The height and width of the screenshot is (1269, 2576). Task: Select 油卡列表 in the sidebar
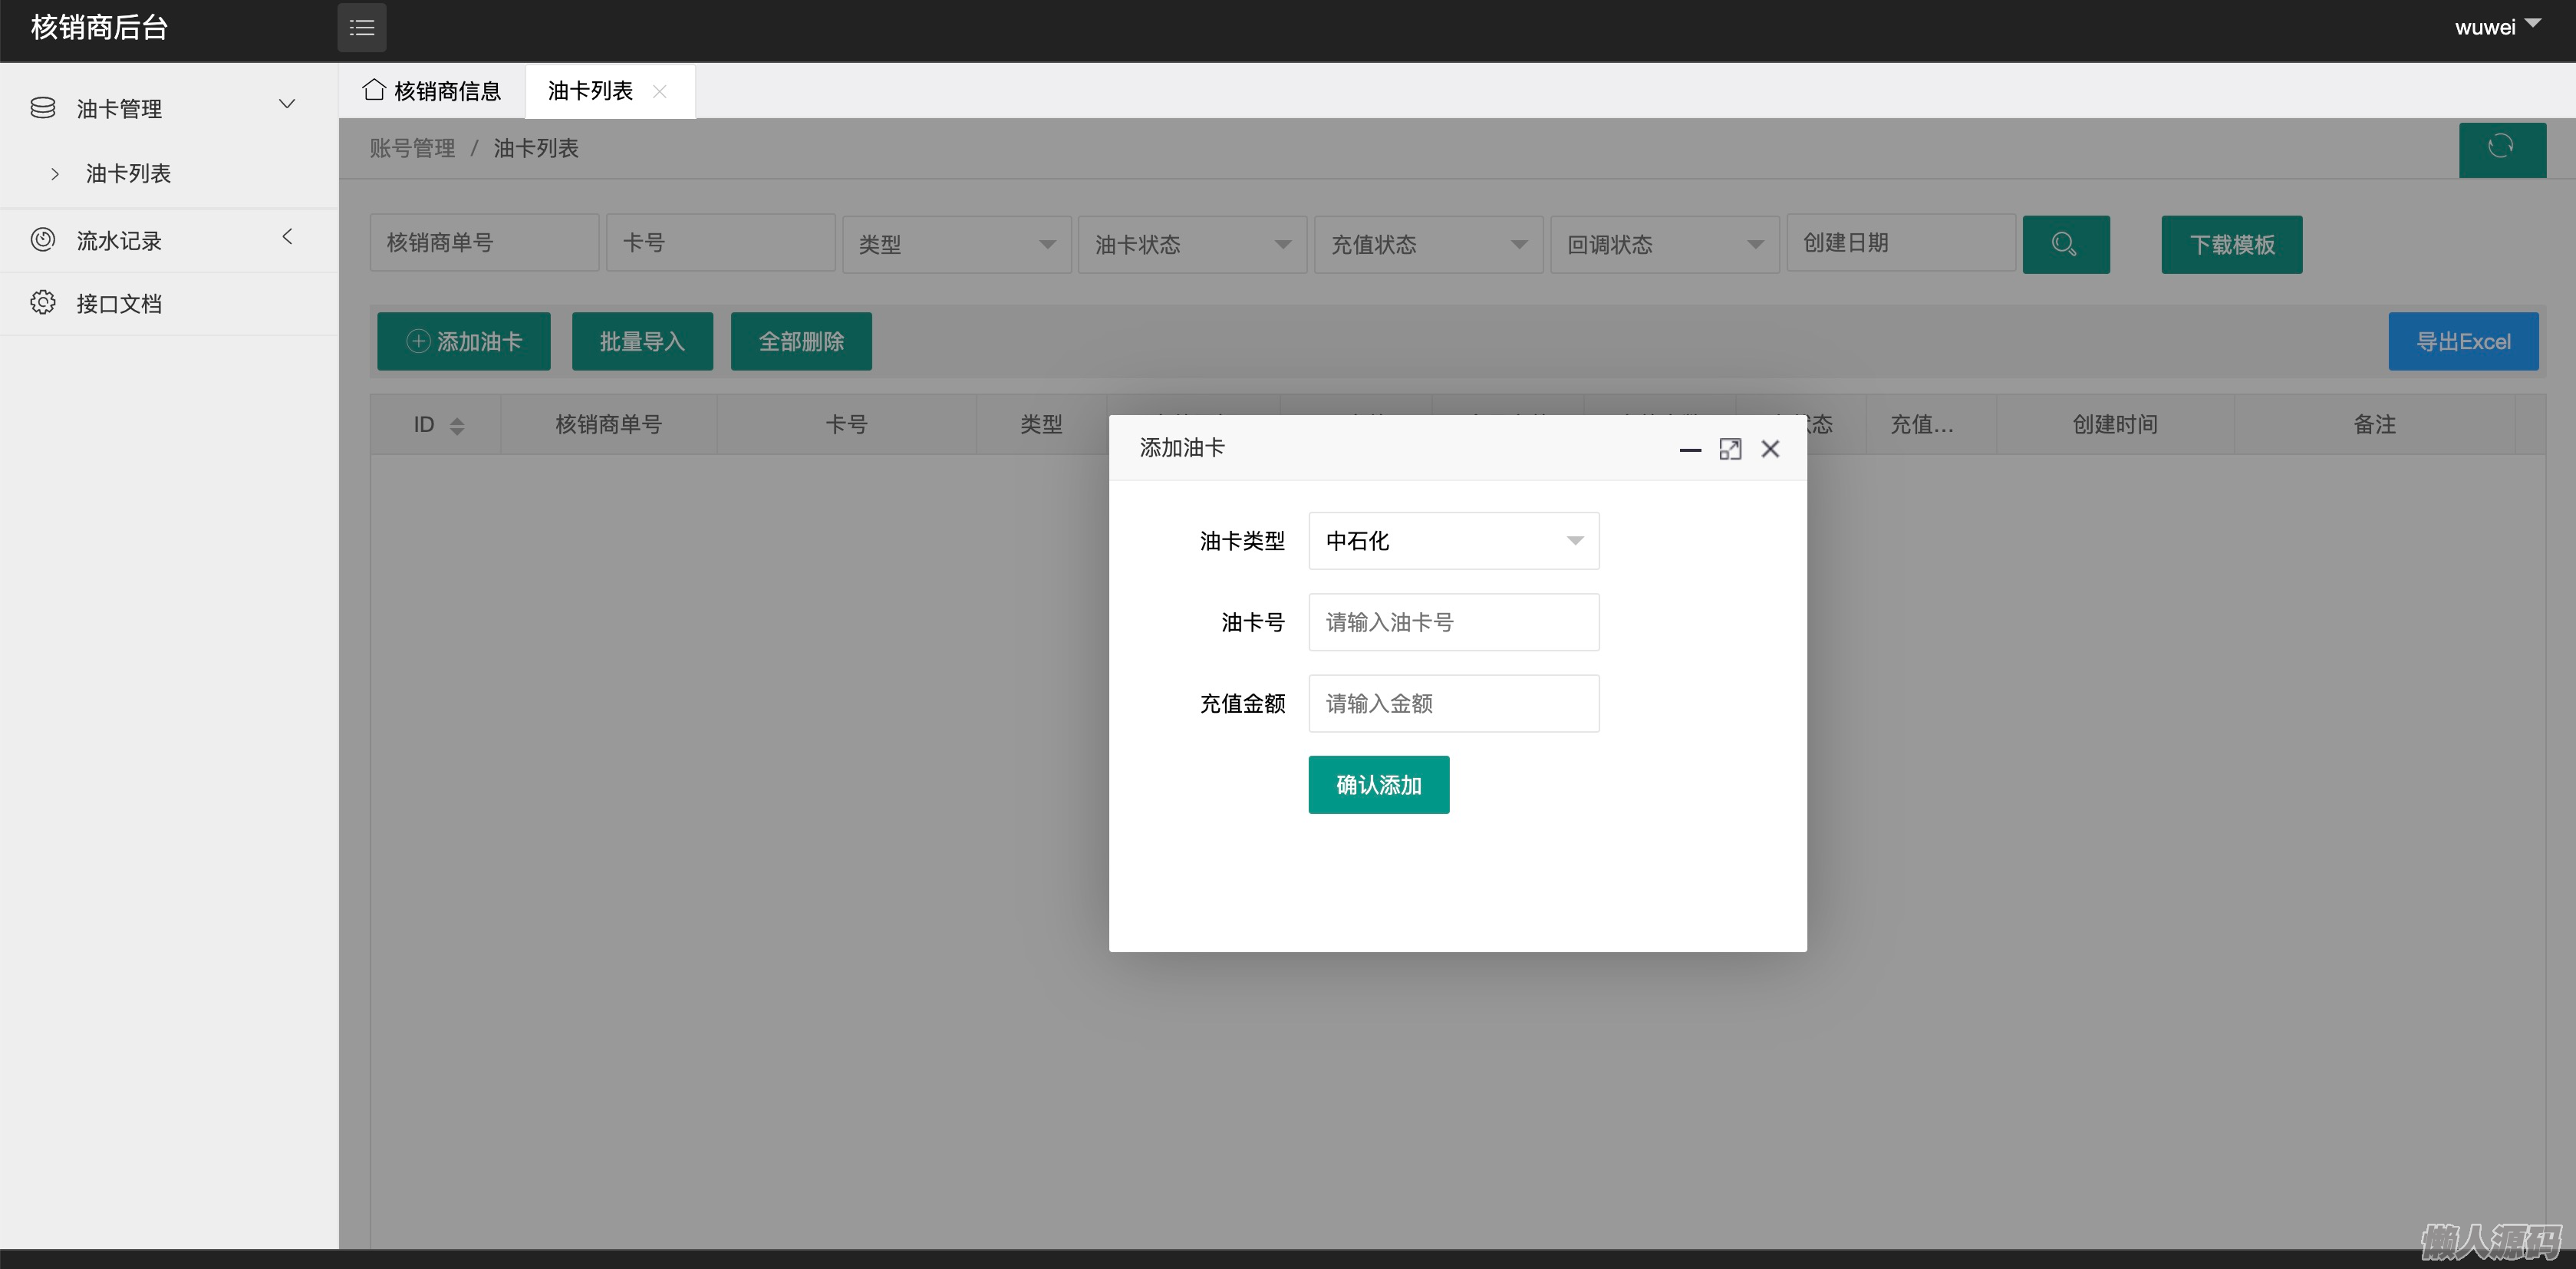pos(128,174)
